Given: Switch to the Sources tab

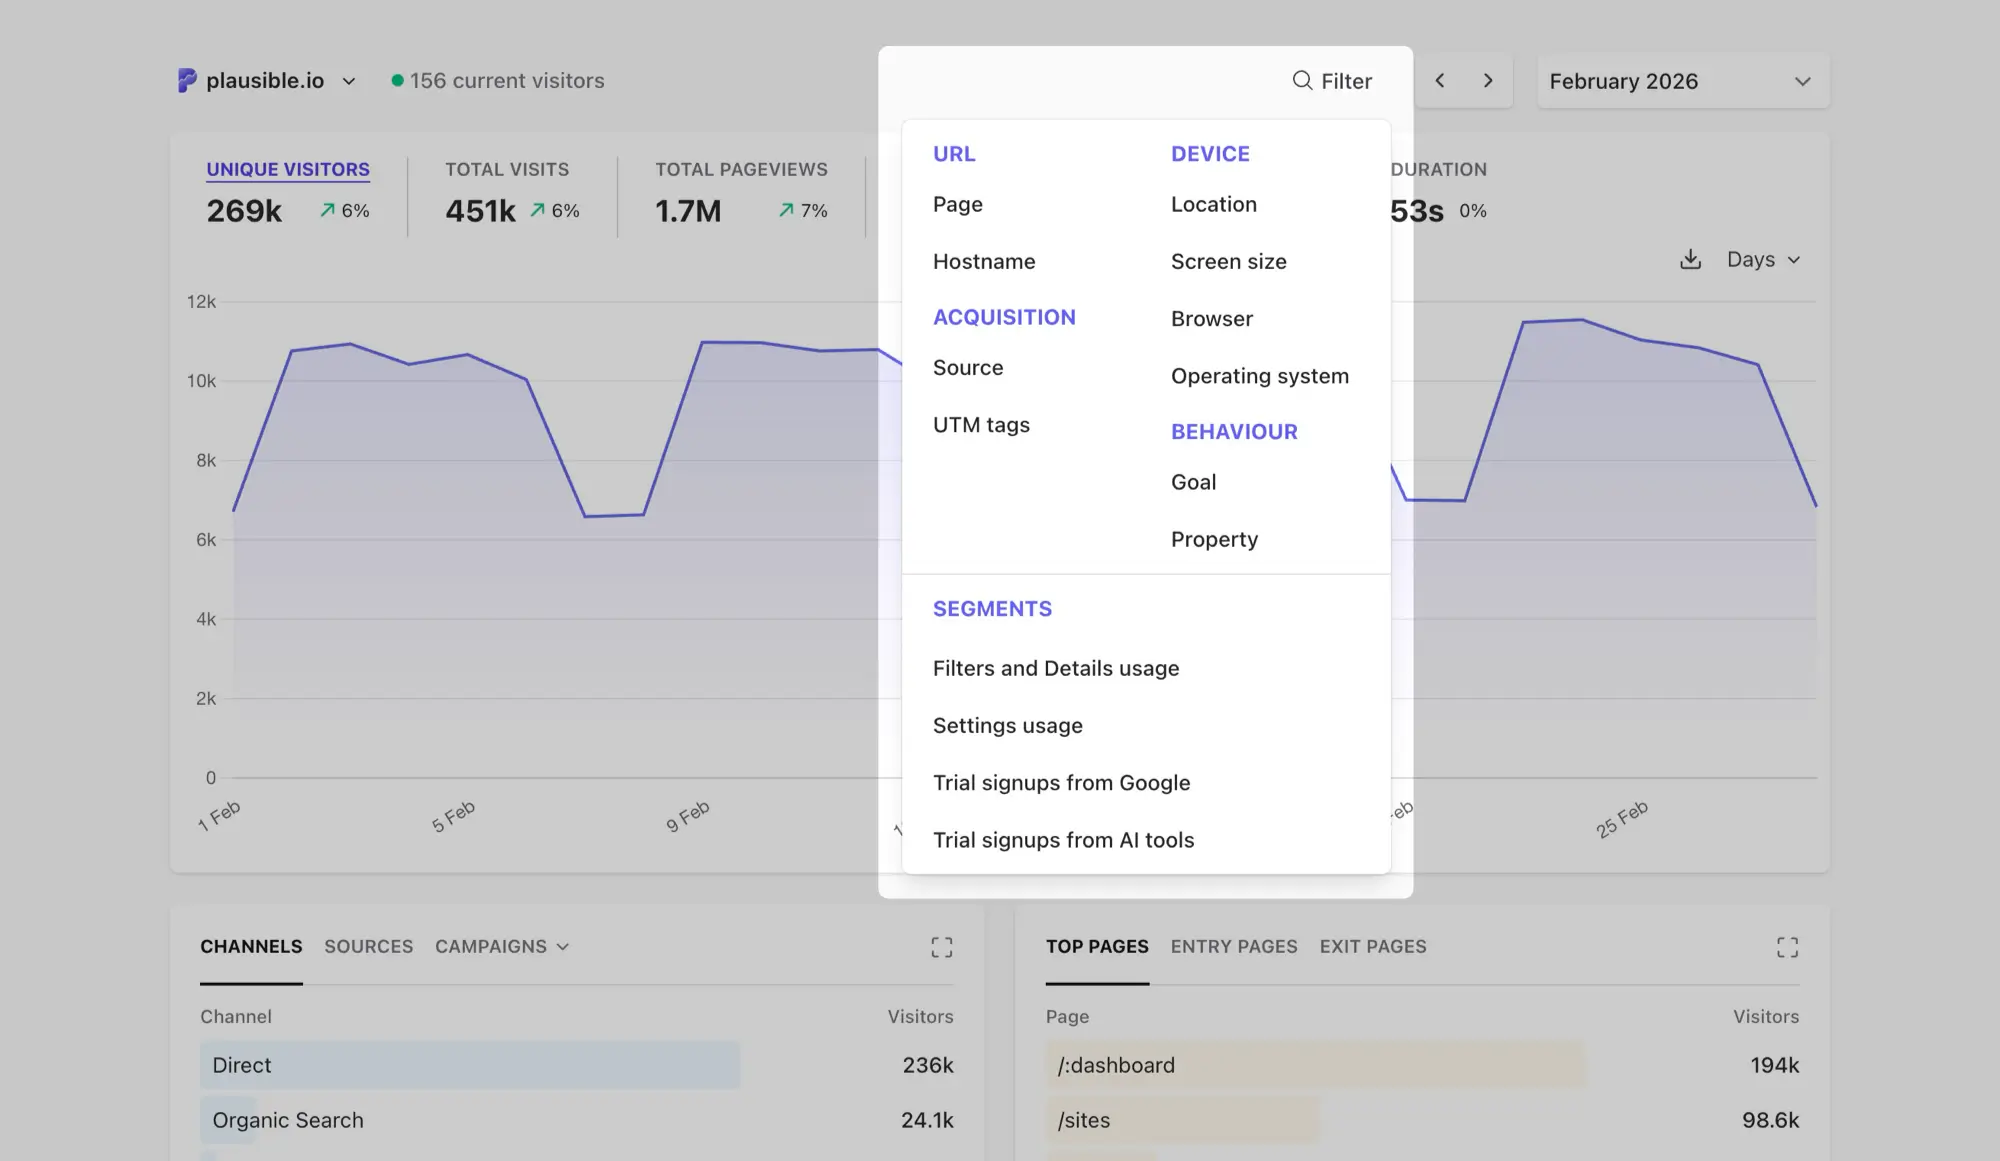Looking at the screenshot, I should point(368,947).
